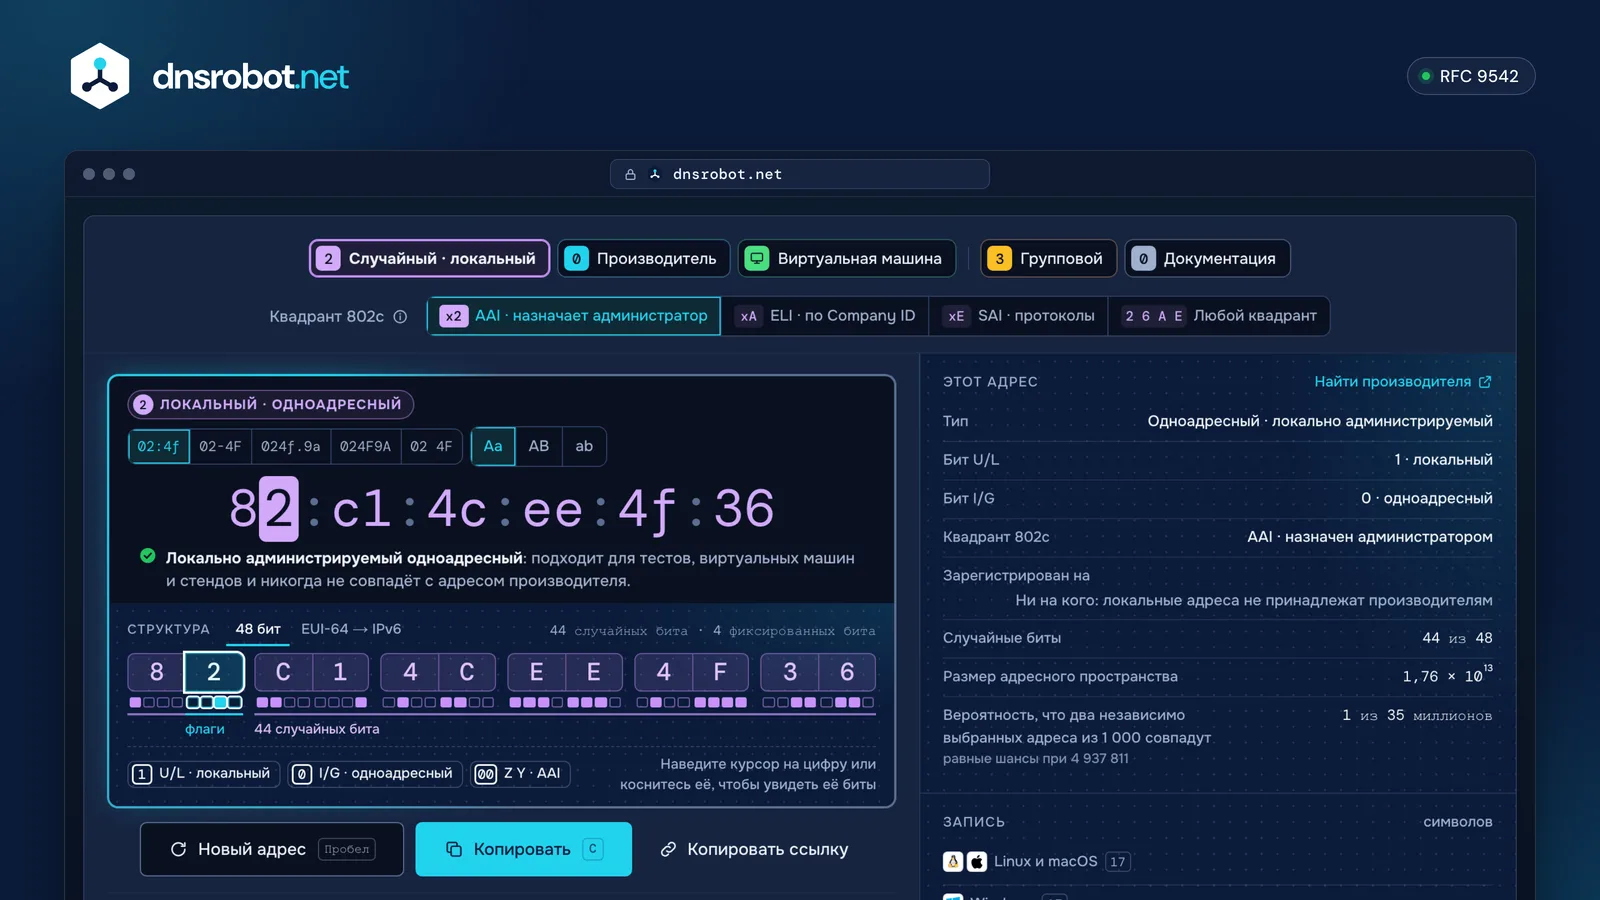Click the selected hex cell 2 in structure

tap(214, 672)
